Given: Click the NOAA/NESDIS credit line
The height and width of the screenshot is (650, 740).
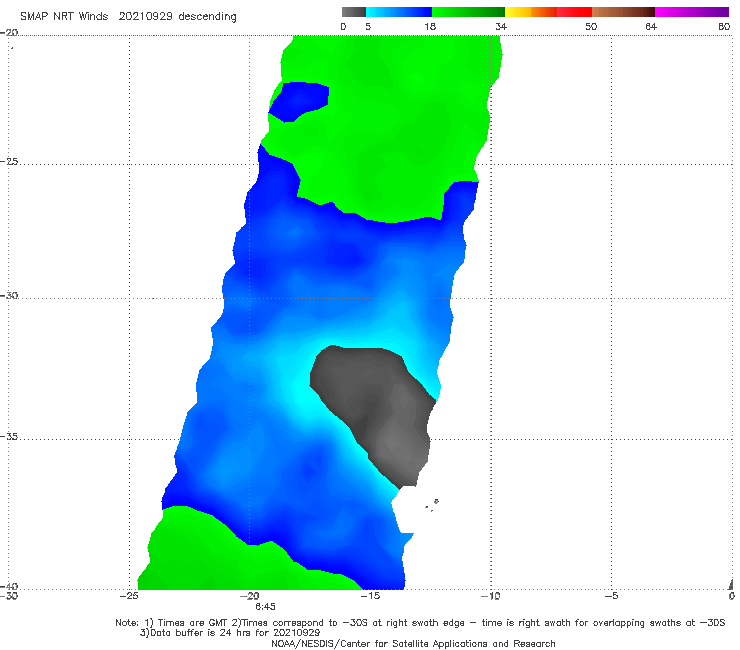Looking at the screenshot, I should click(x=413, y=644).
